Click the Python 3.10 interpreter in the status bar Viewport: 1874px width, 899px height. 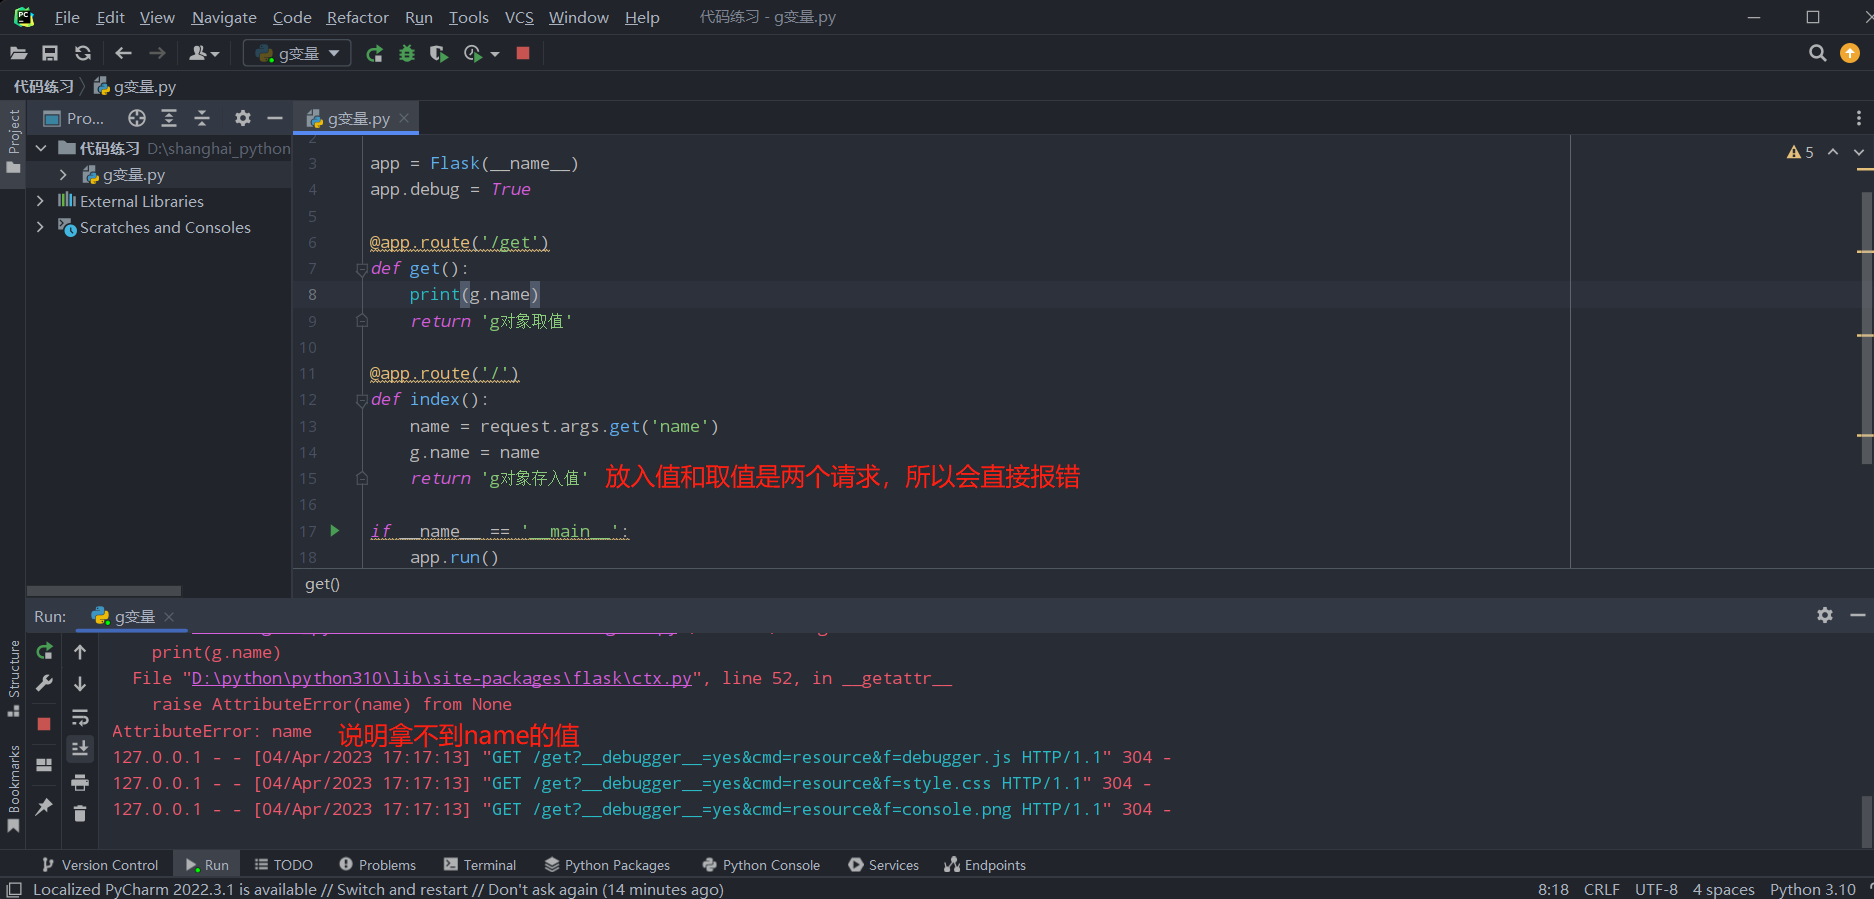click(1812, 889)
